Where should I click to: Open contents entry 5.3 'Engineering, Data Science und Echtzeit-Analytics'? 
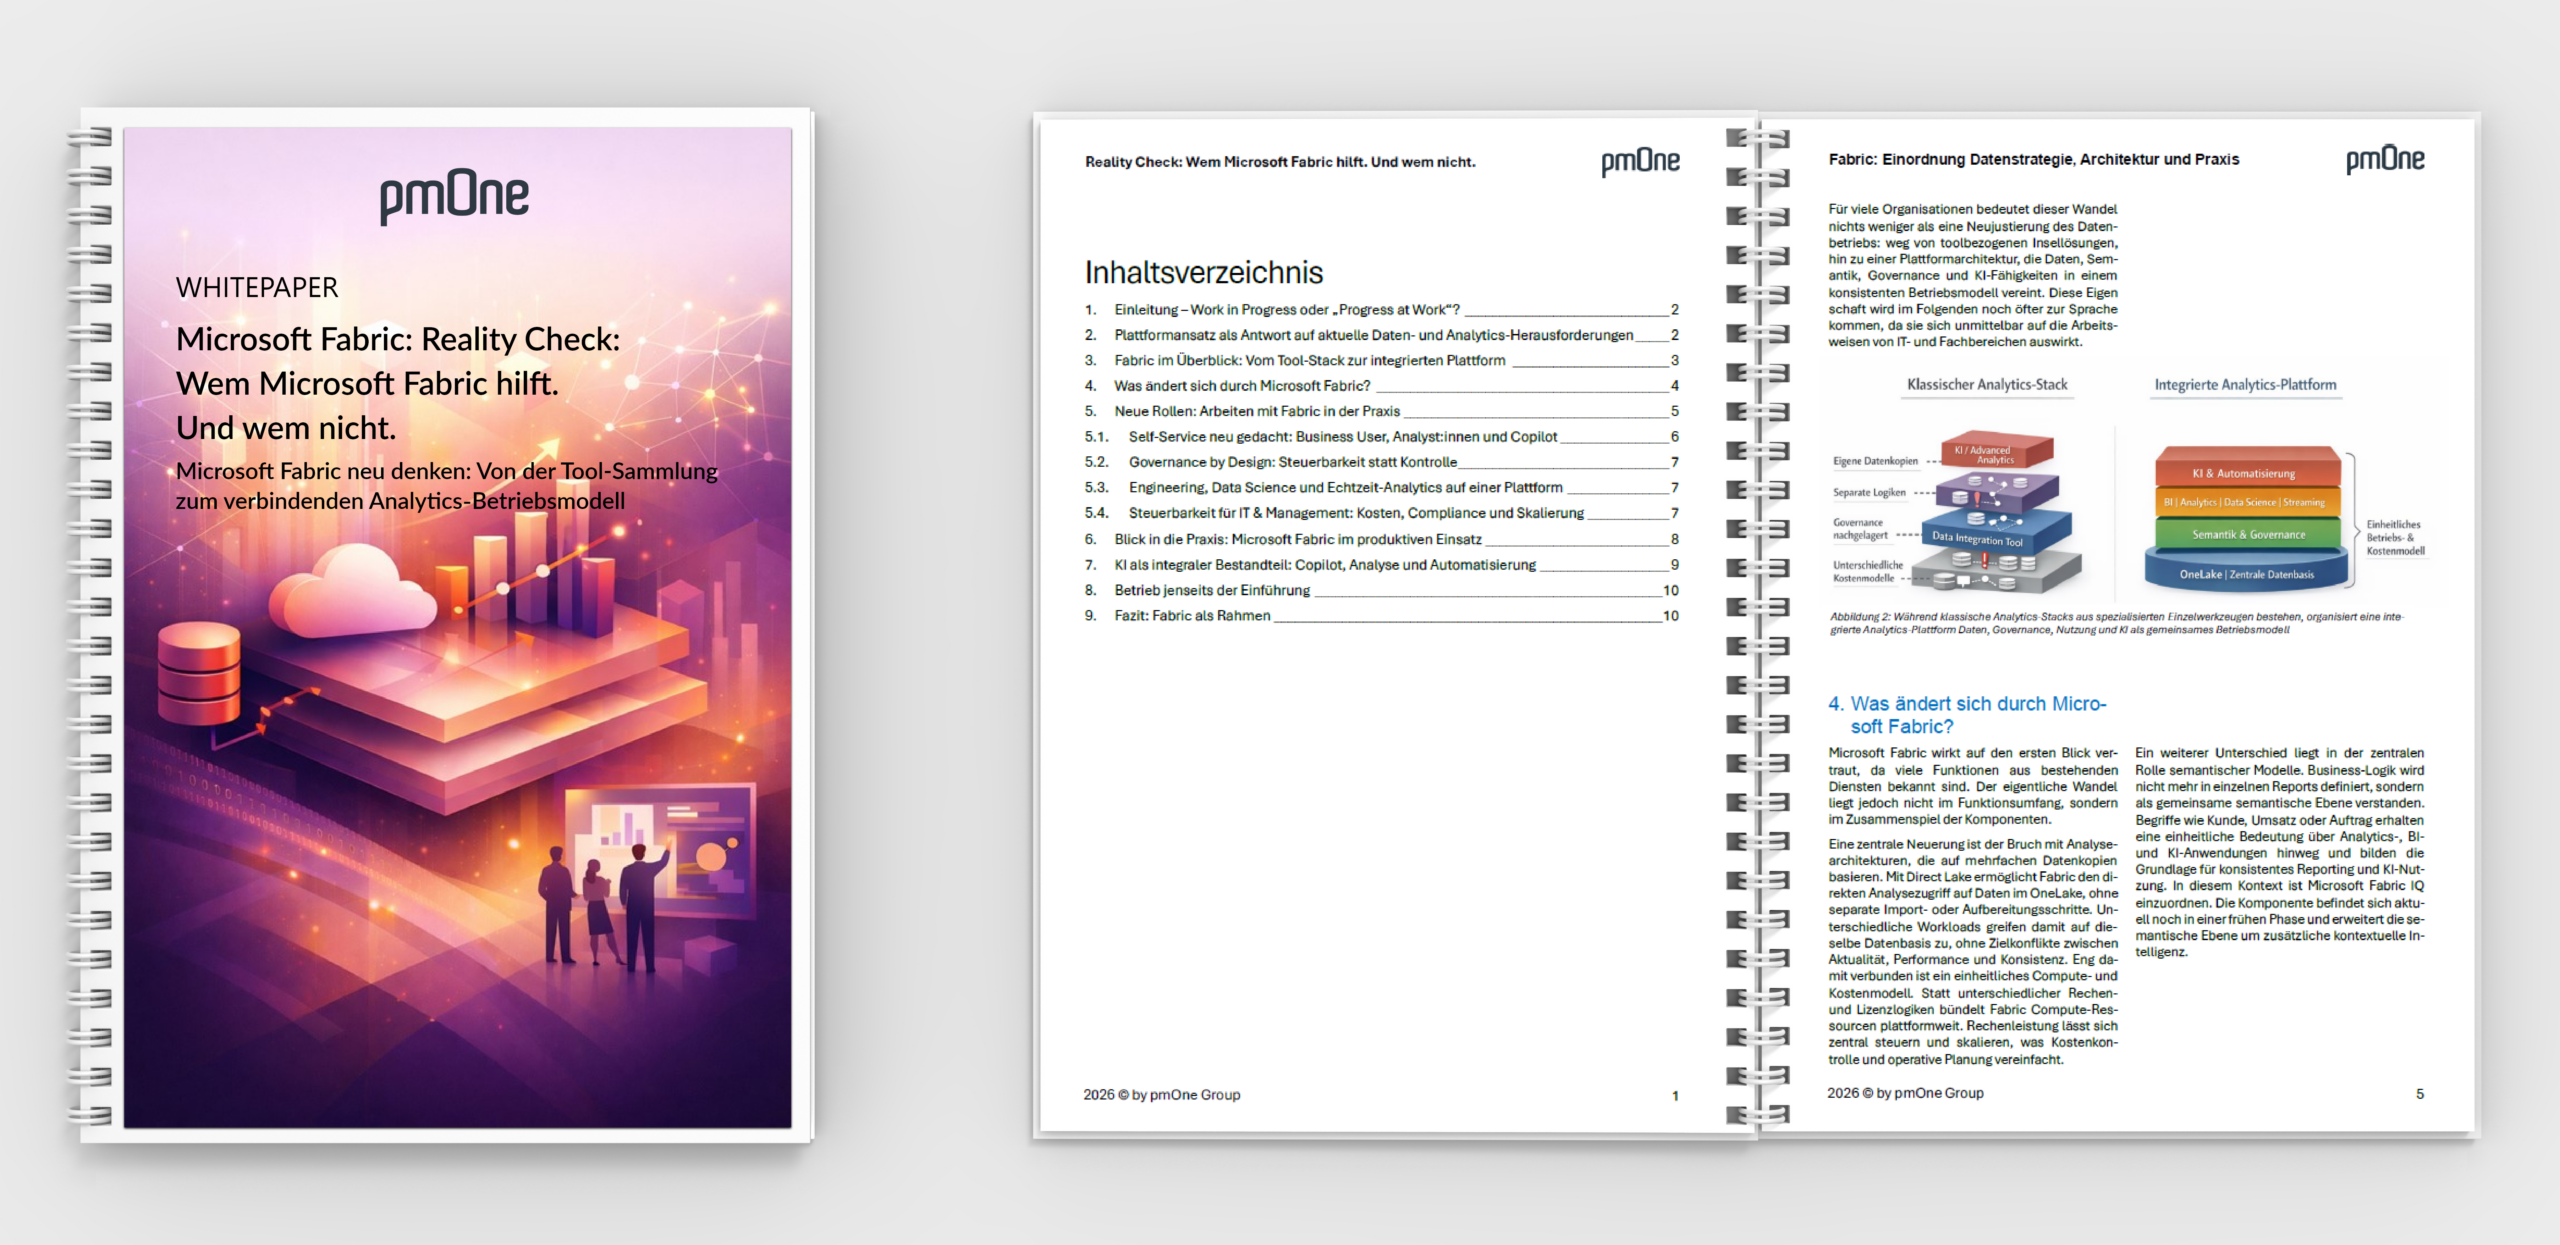click(1382, 488)
